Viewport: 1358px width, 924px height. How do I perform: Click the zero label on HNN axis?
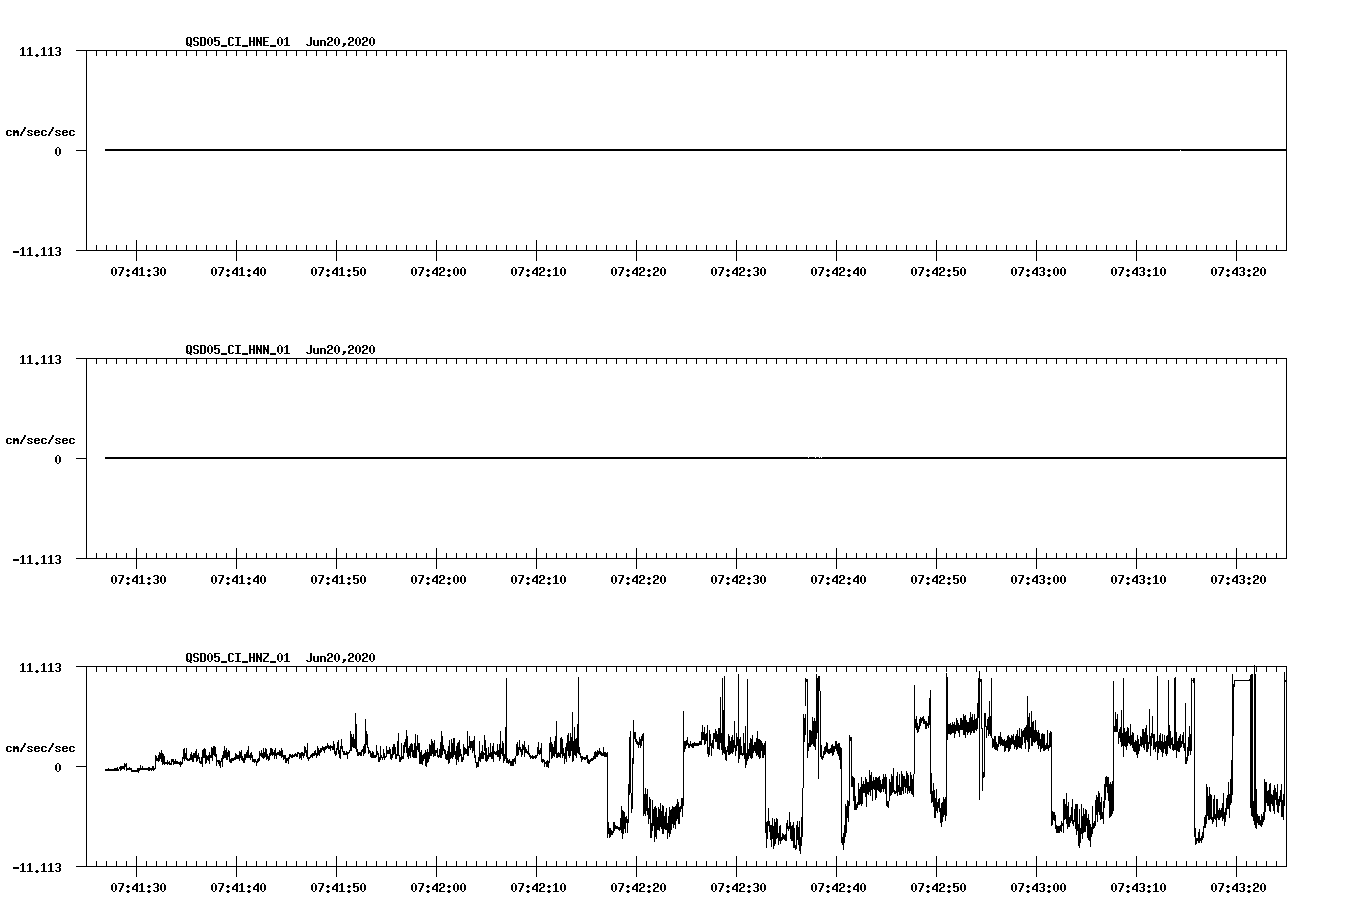click(58, 460)
